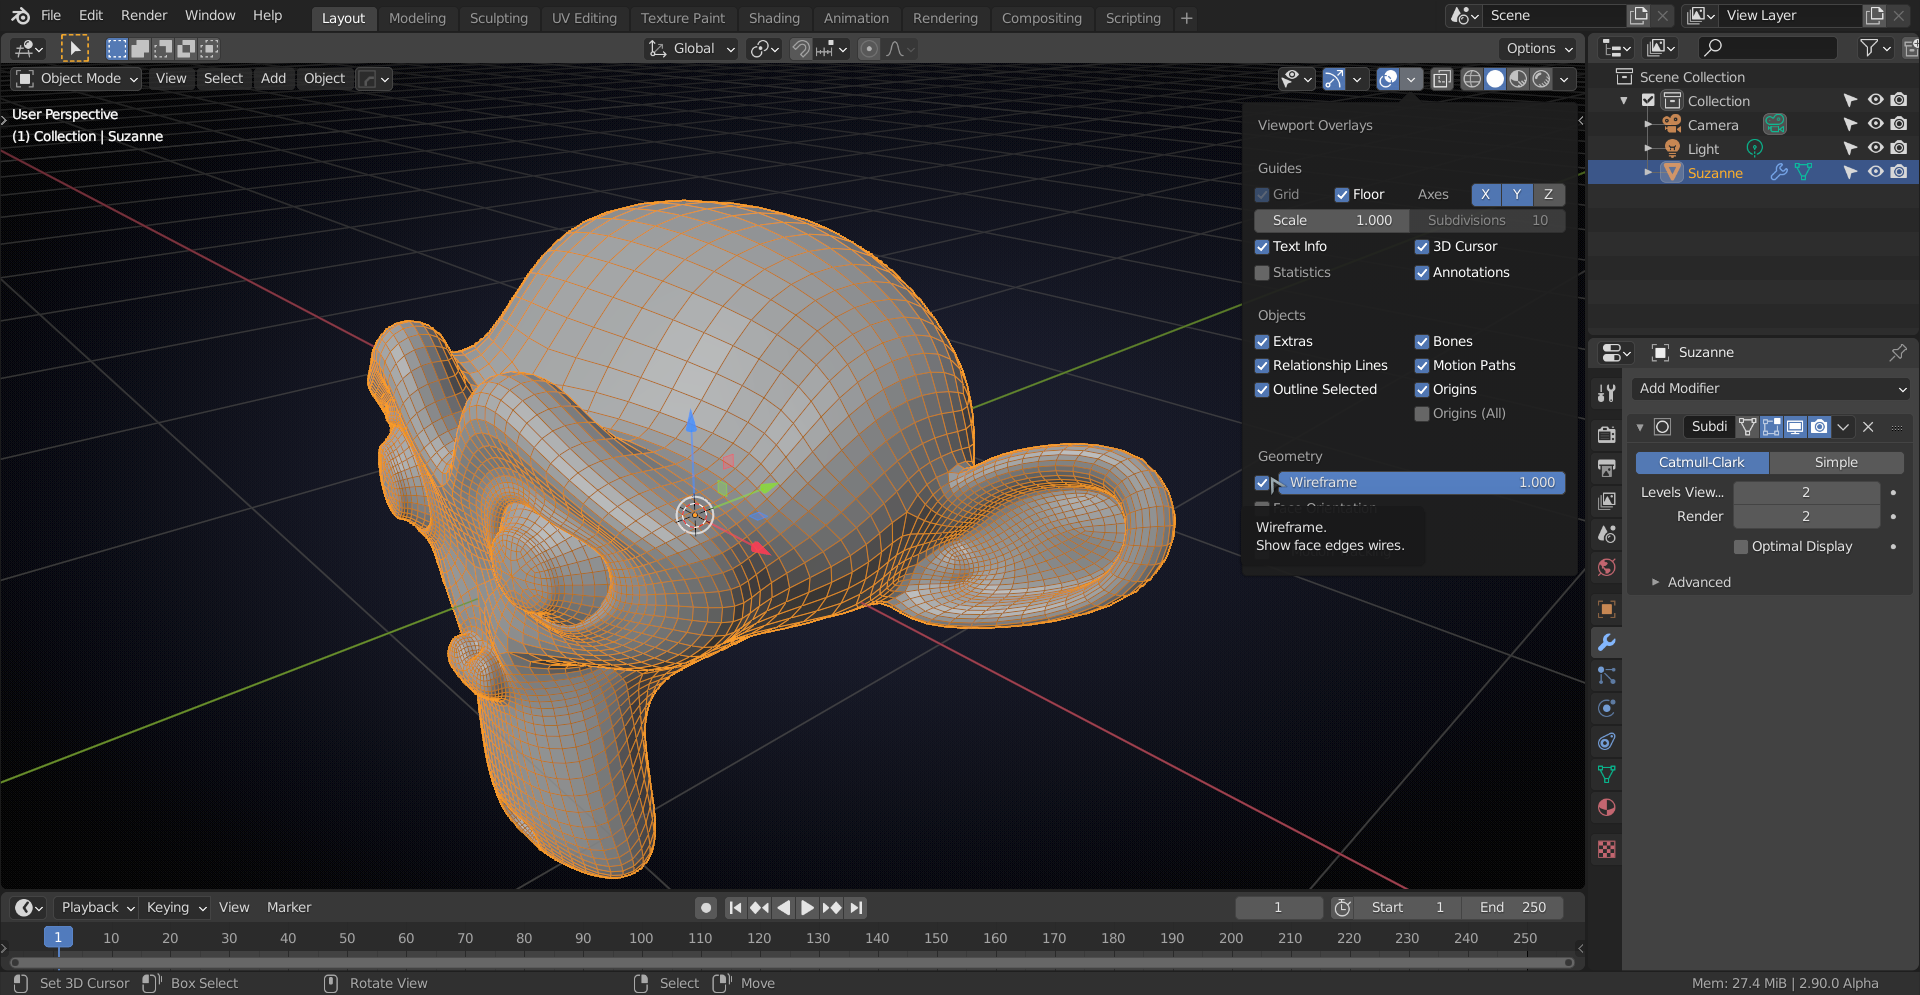Switch to Rendered viewport shading

[x=1542, y=79]
